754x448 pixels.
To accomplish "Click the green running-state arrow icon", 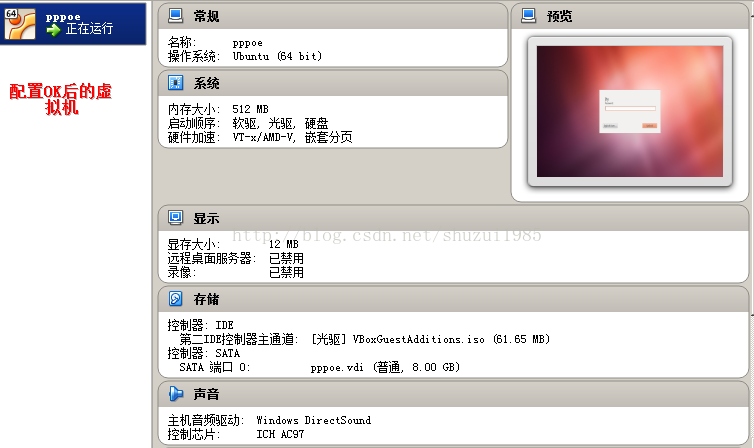I will coord(53,30).
